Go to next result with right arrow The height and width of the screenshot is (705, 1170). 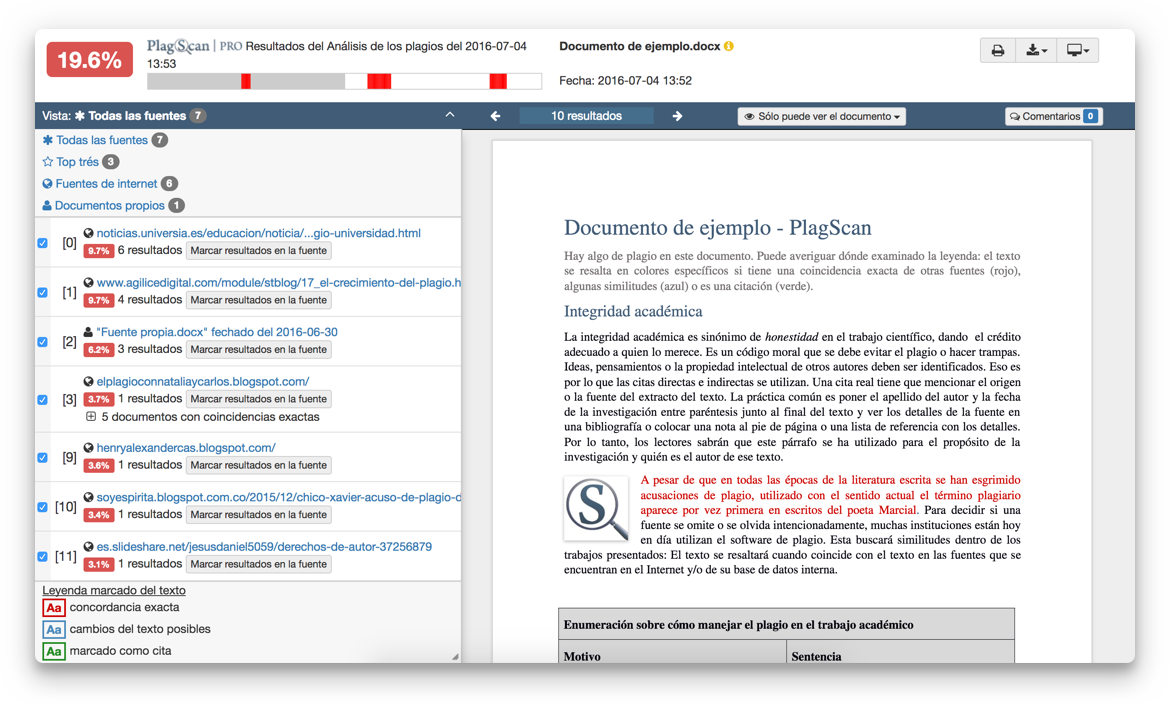pyautogui.click(x=677, y=116)
